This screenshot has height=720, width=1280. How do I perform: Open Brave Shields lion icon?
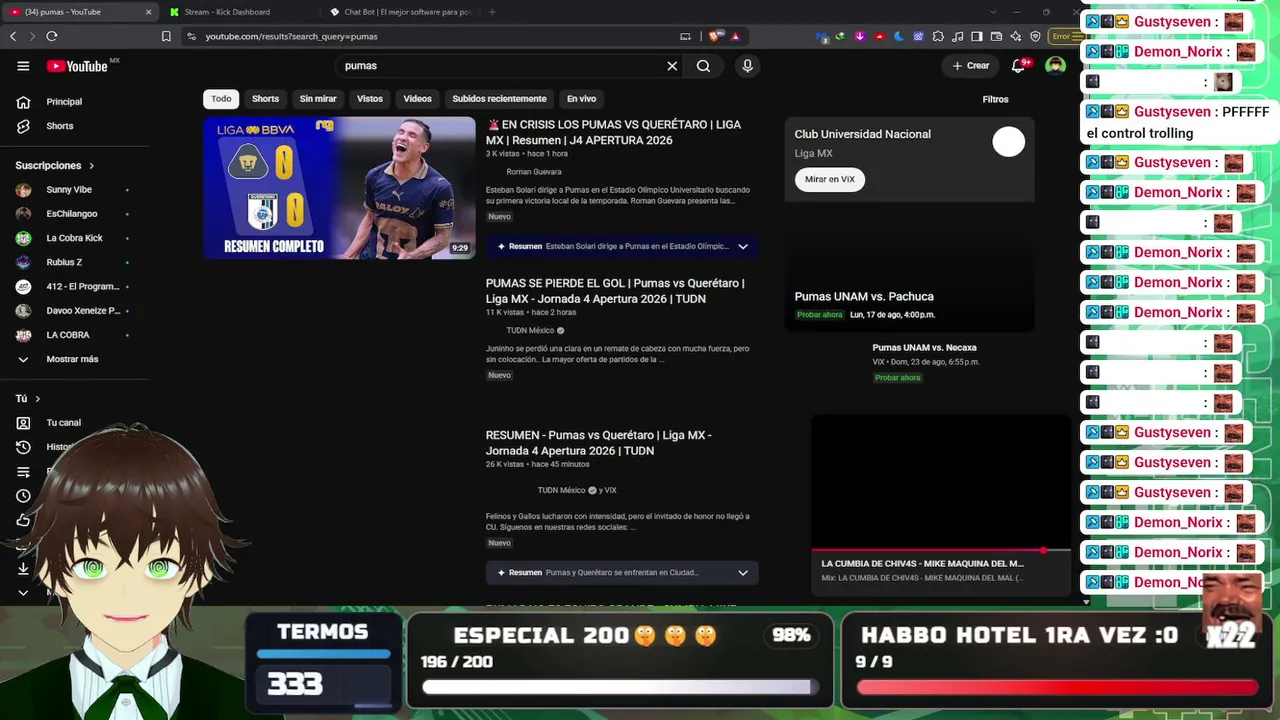[x=715, y=36]
